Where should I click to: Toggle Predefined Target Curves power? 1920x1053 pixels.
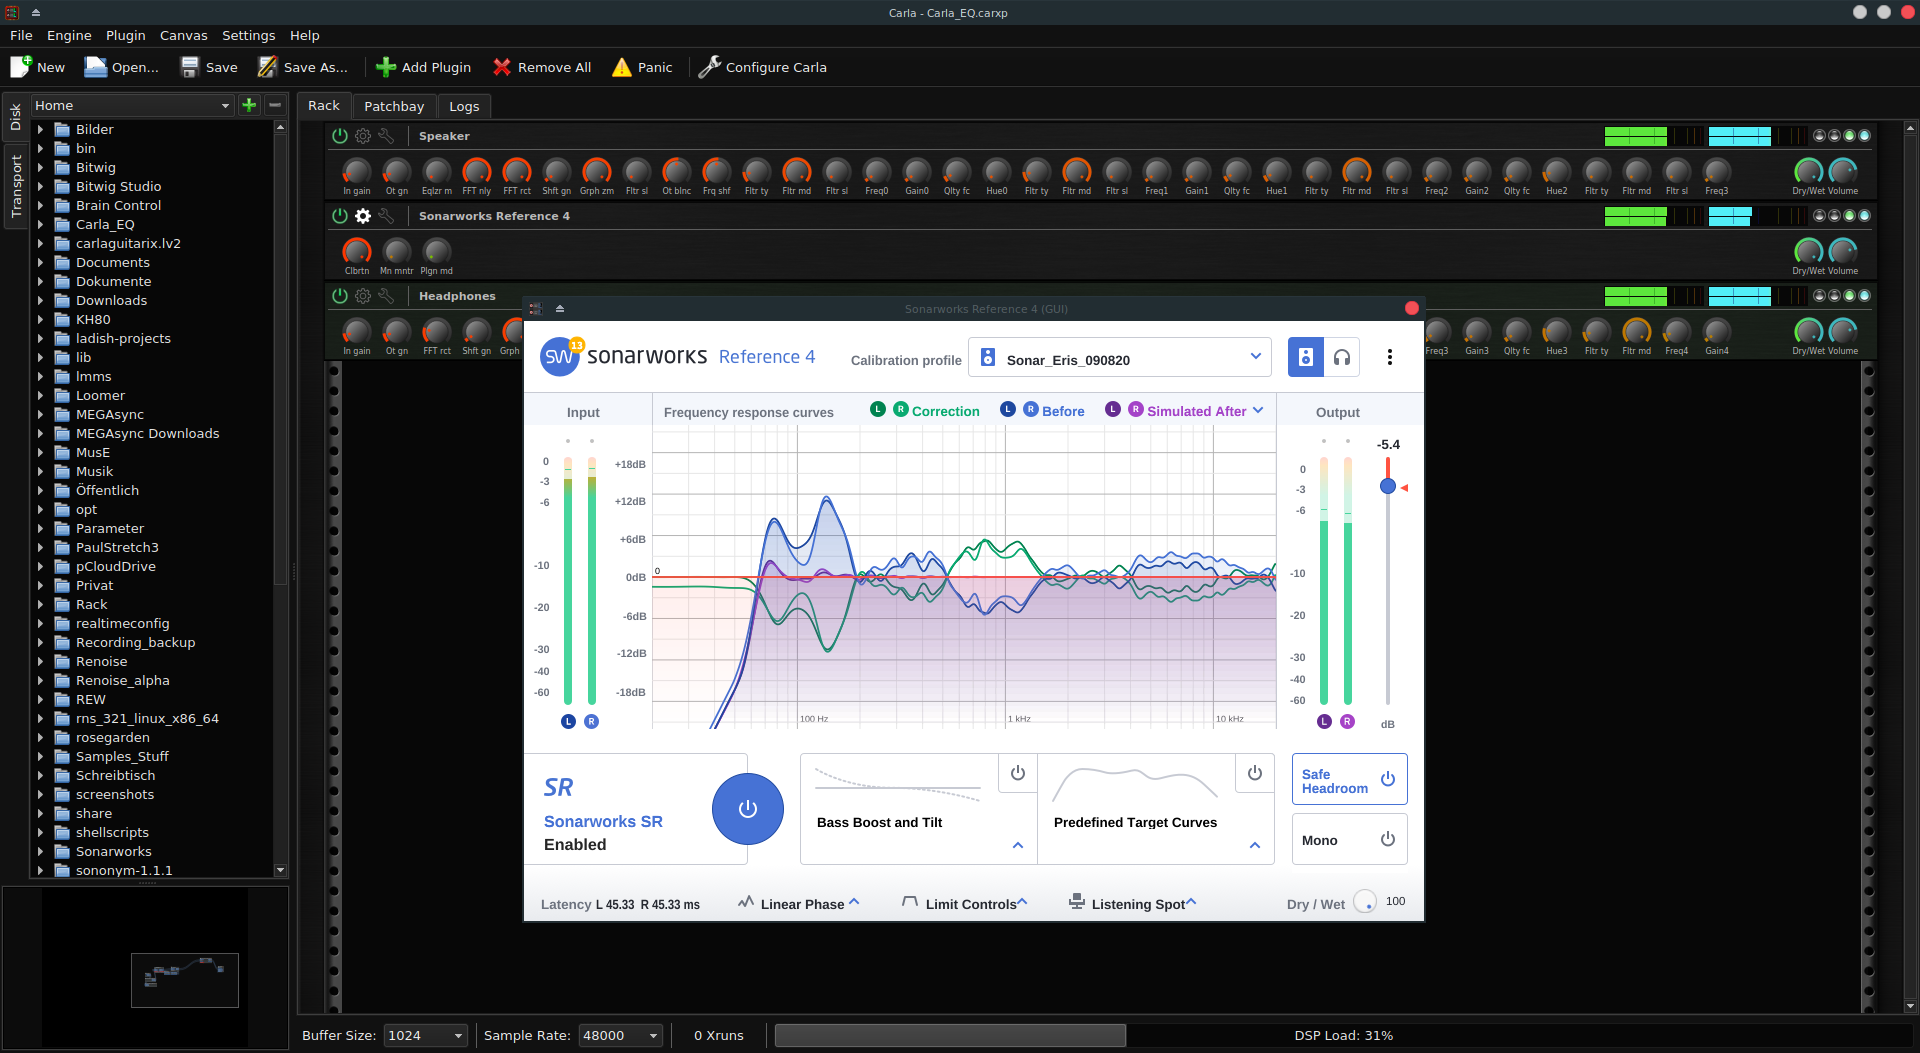(1254, 773)
